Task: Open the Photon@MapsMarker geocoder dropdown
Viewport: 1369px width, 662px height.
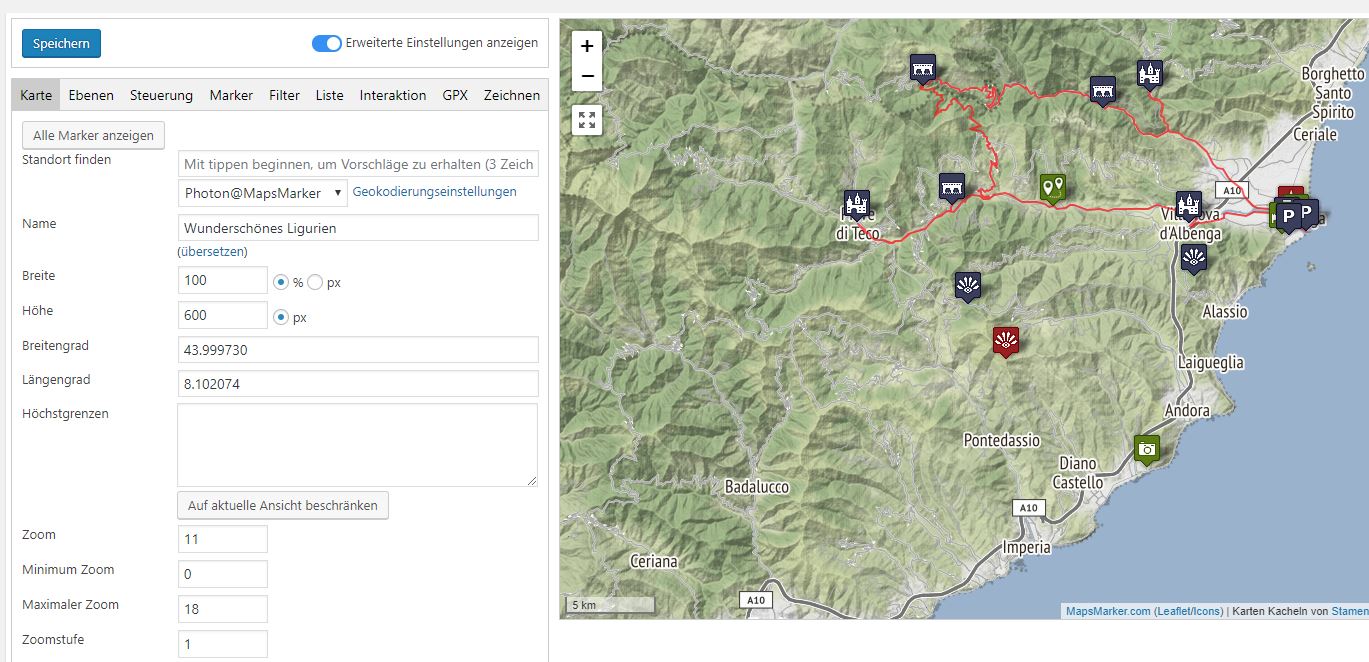Action: (263, 193)
